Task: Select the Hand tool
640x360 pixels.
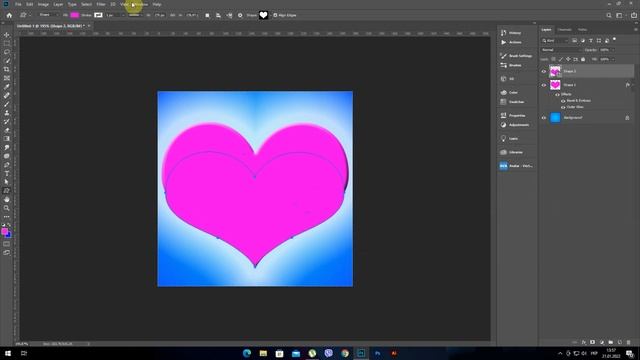Action: [7, 200]
